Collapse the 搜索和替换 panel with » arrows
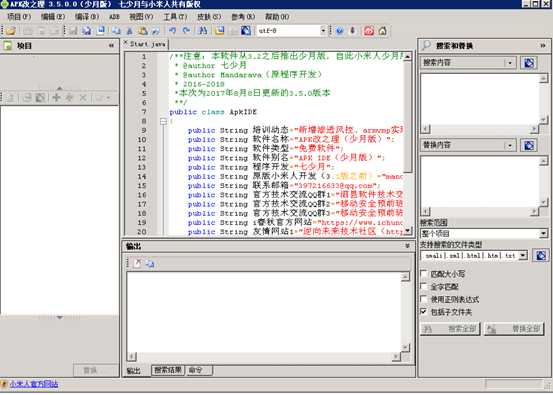The height and width of the screenshot is (395, 553). 543,45
